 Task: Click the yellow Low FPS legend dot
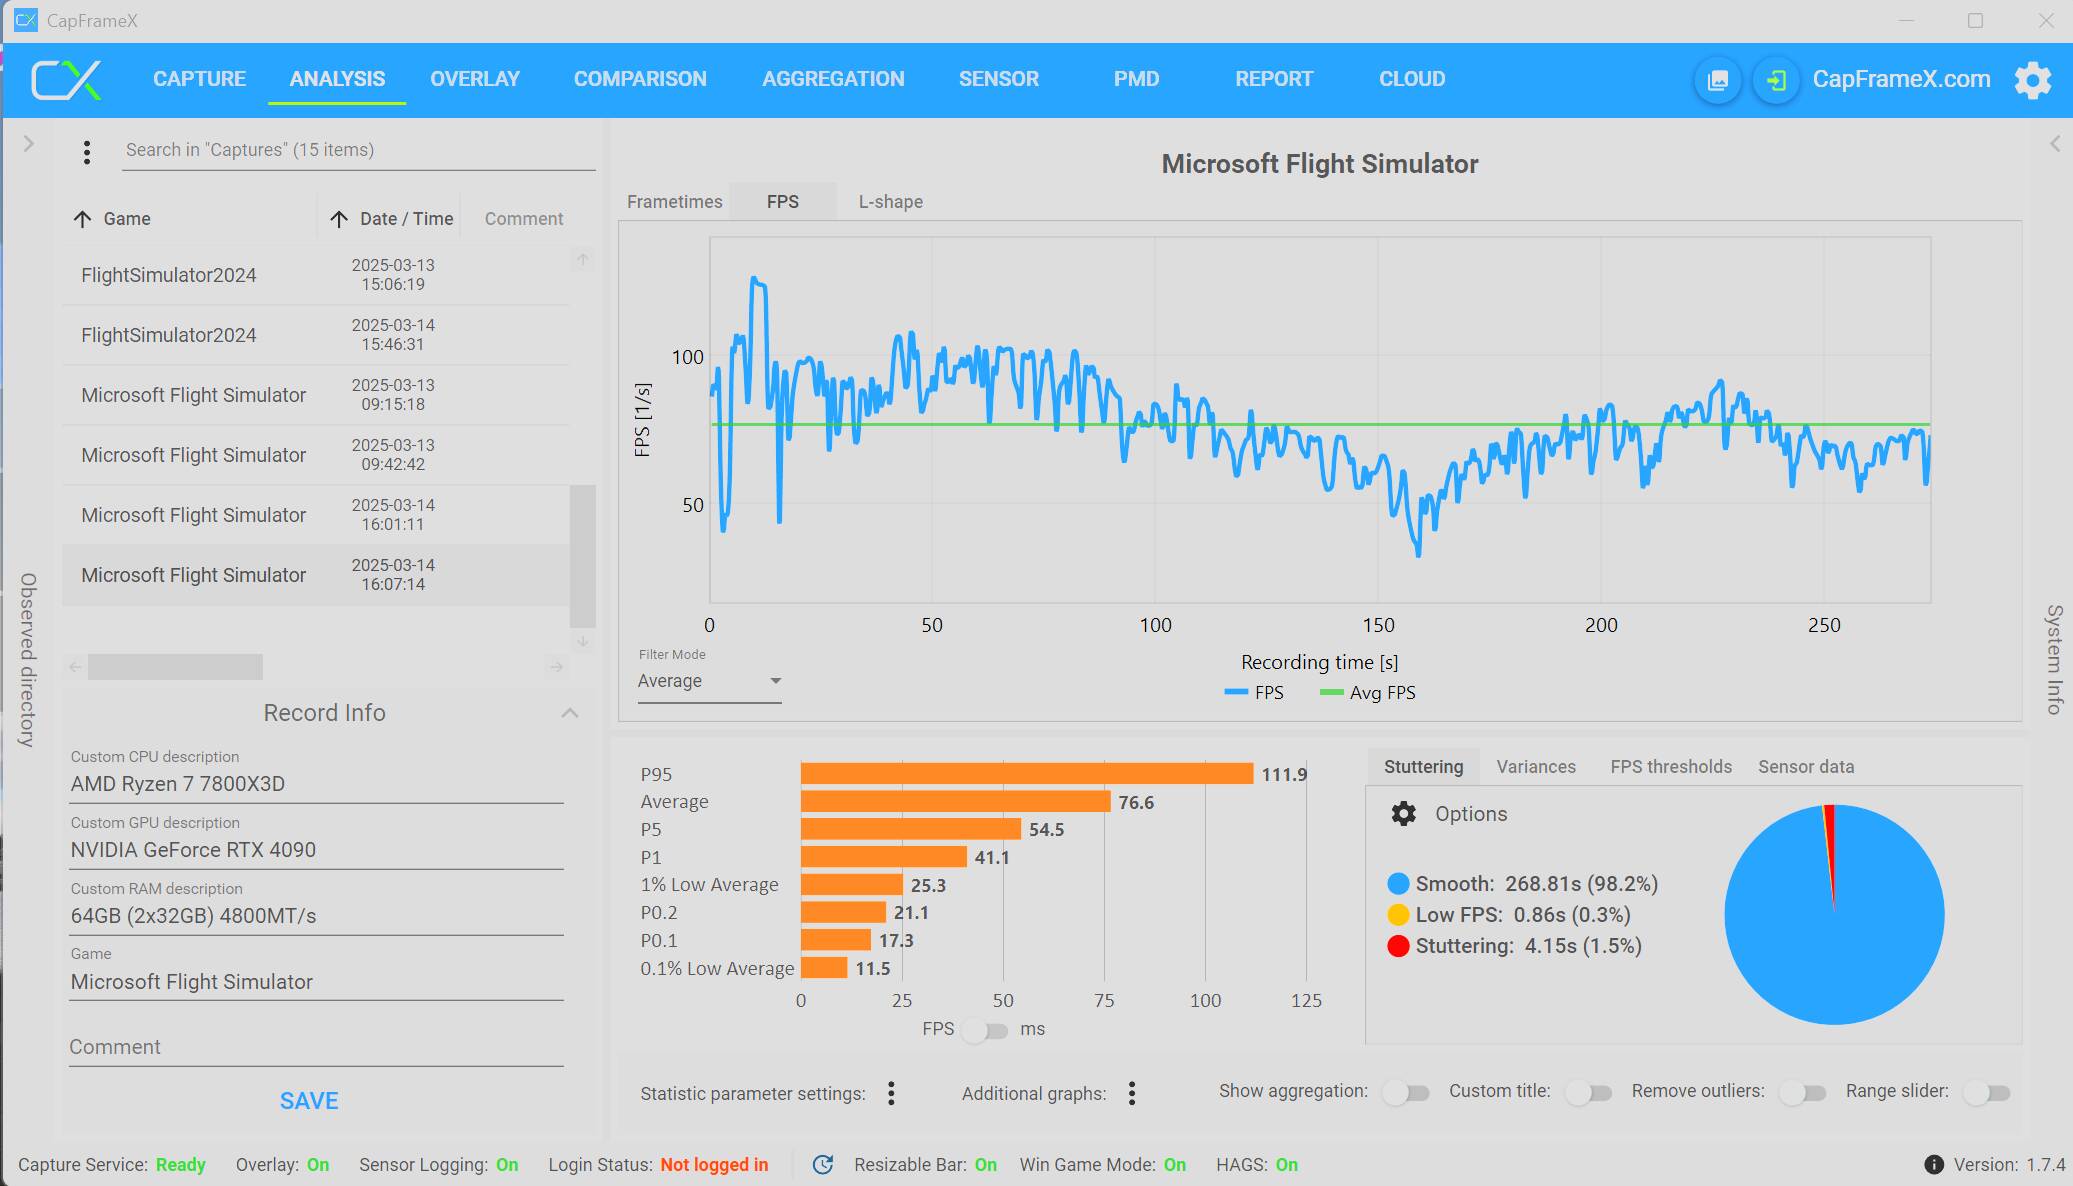pos(1398,915)
